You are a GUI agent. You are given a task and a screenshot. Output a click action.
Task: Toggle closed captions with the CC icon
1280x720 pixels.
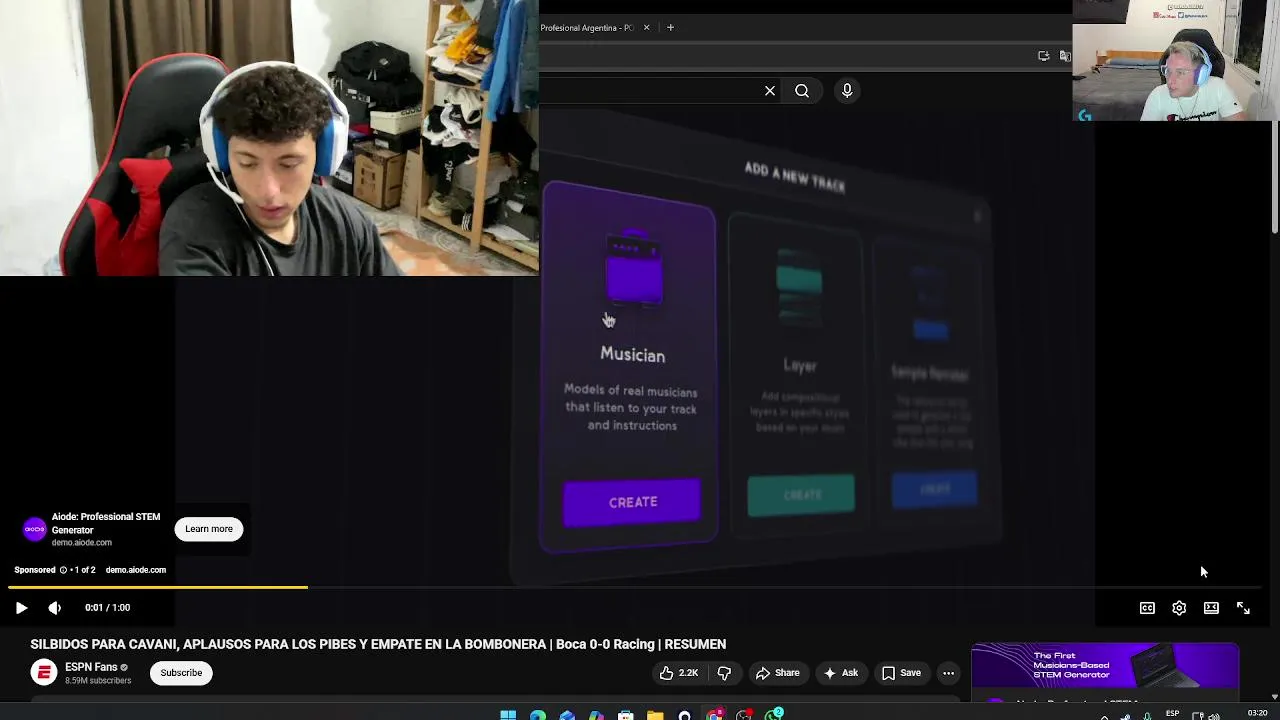1147,608
